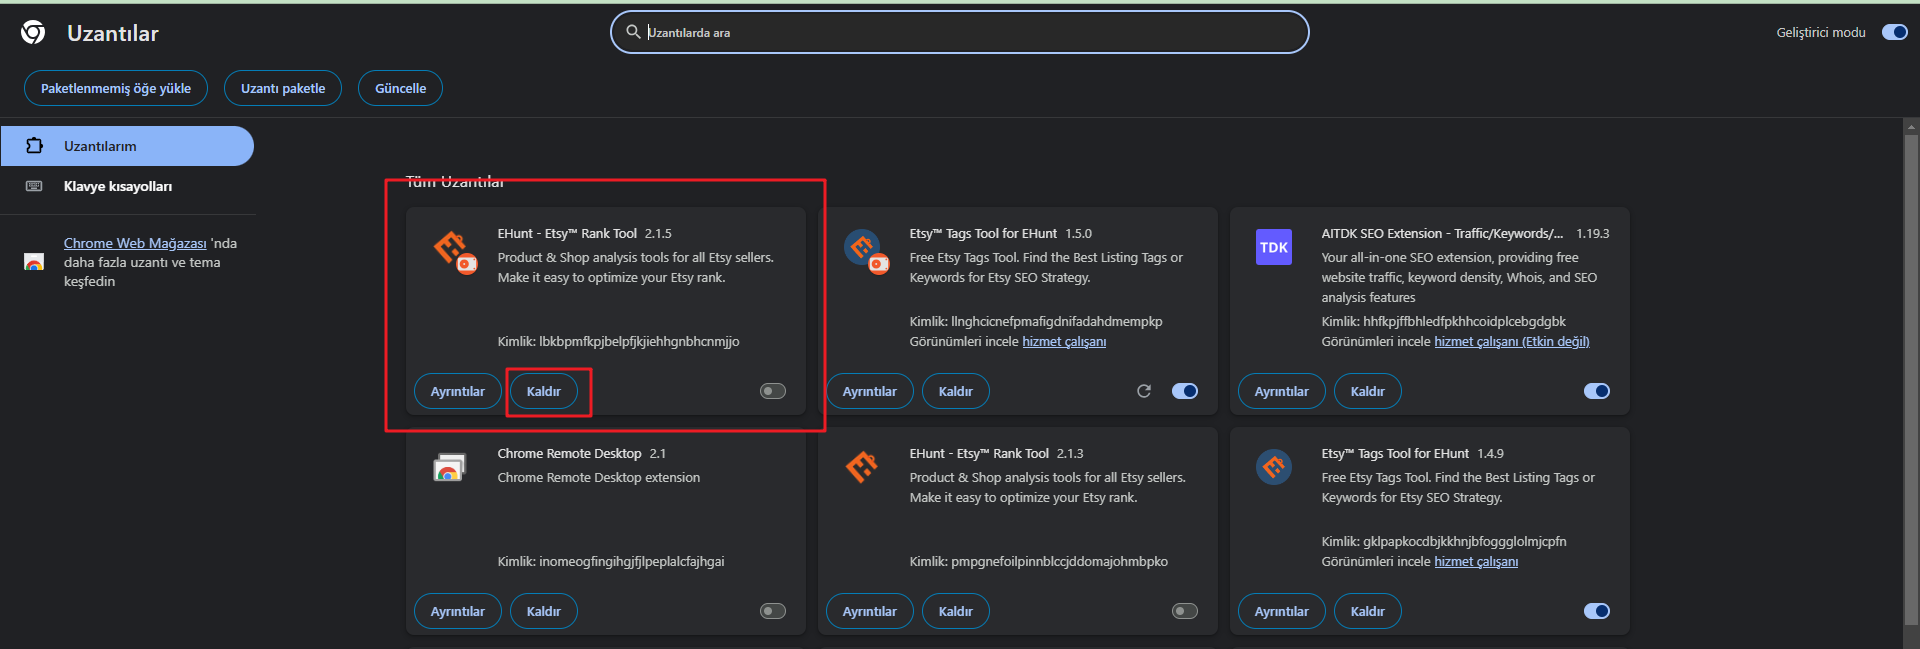Disable the AITDK SEO Extension toggle

click(1596, 391)
